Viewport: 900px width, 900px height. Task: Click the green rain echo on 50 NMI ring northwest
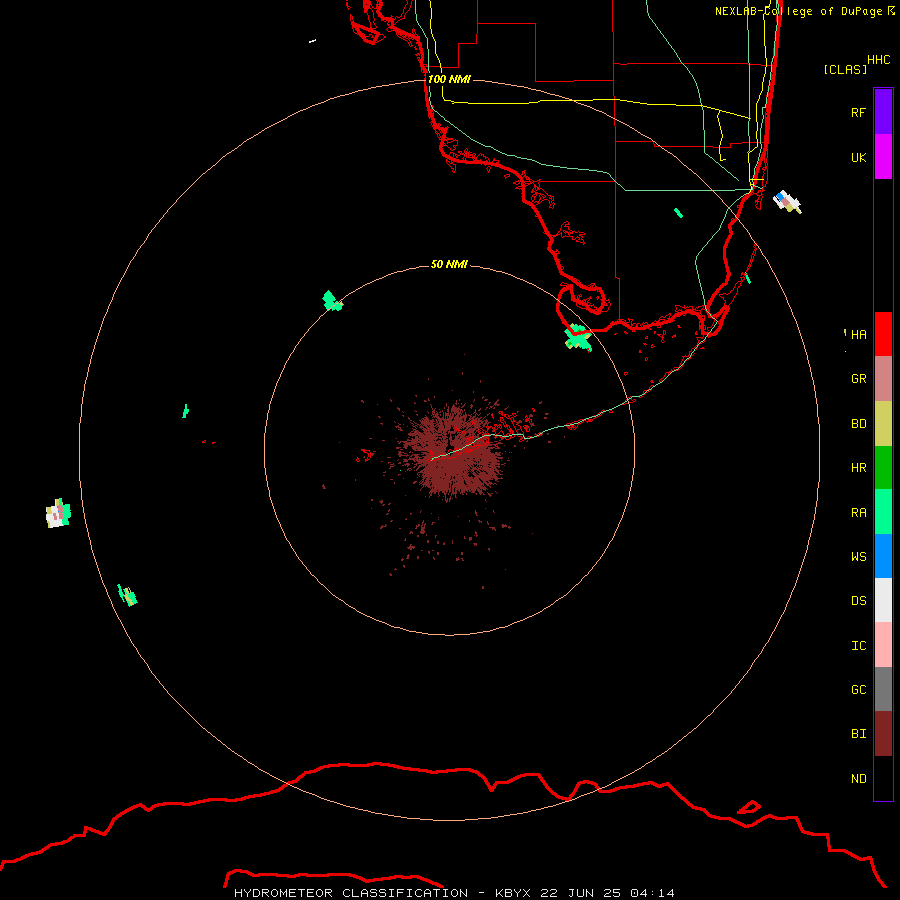(x=332, y=301)
